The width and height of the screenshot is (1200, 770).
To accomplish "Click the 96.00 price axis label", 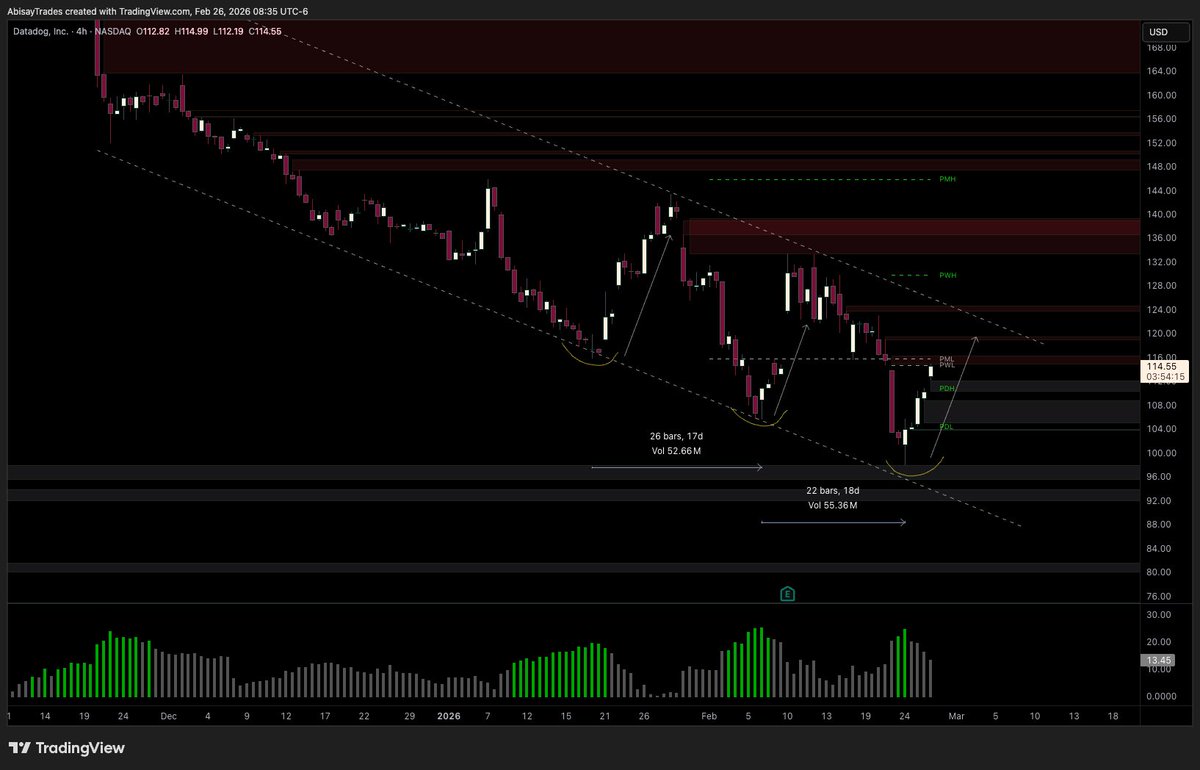I will 1161,477.
